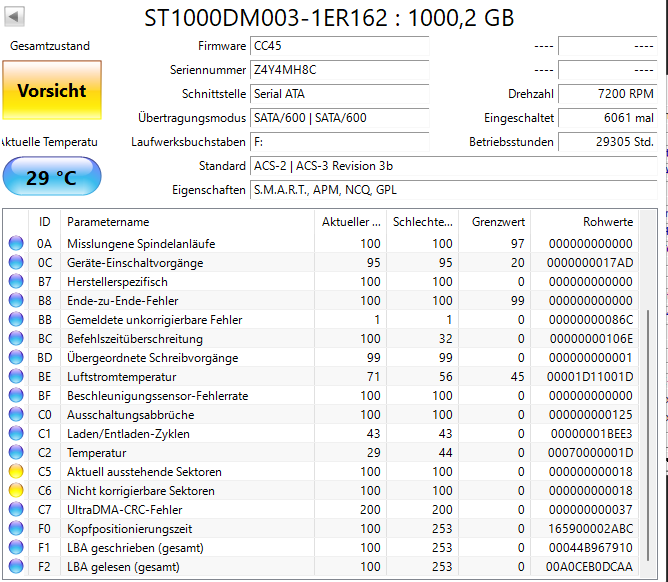The width and height of the screenshot is (668, 582).
Task: Click the yellow warning icon for Aktuell ausstehende Sektoren
Action: coord(16,471)
